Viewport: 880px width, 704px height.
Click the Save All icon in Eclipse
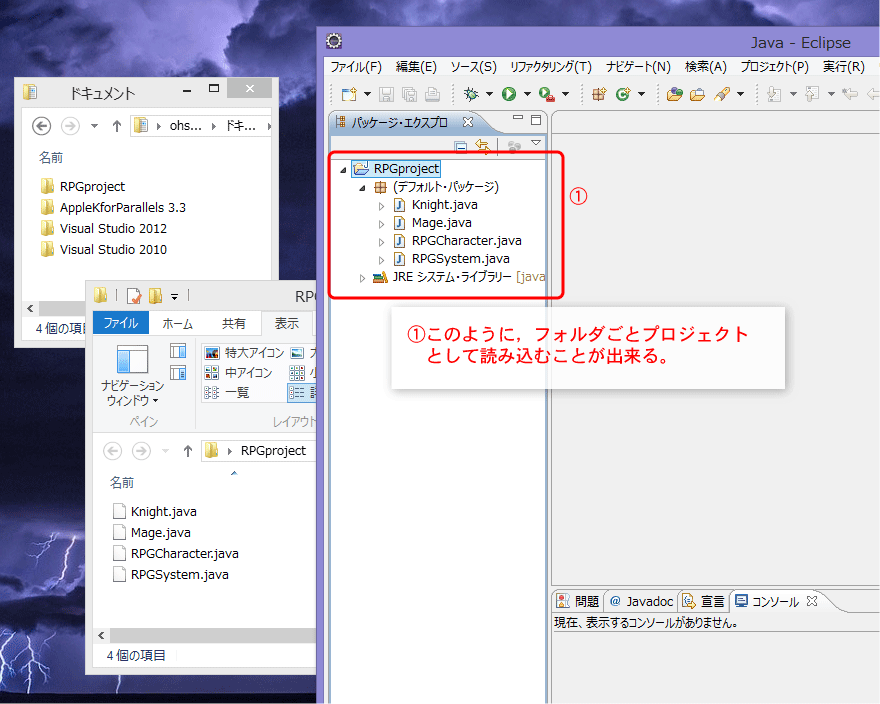pos(410,94)
